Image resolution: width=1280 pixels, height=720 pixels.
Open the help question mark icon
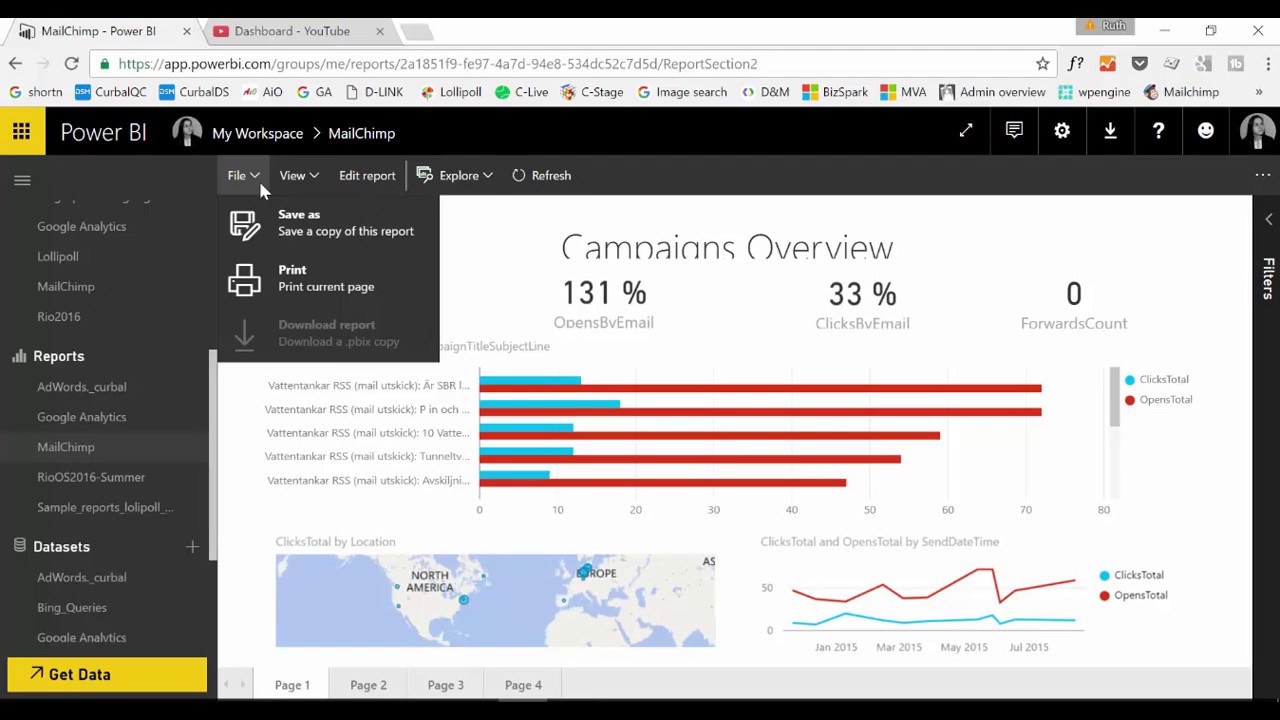click(x=1158, y=131)
